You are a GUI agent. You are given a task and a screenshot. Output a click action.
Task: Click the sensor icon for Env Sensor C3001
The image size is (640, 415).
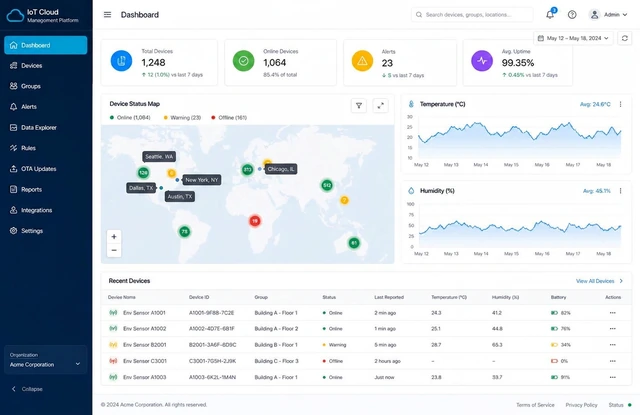(x=113, y=361)
